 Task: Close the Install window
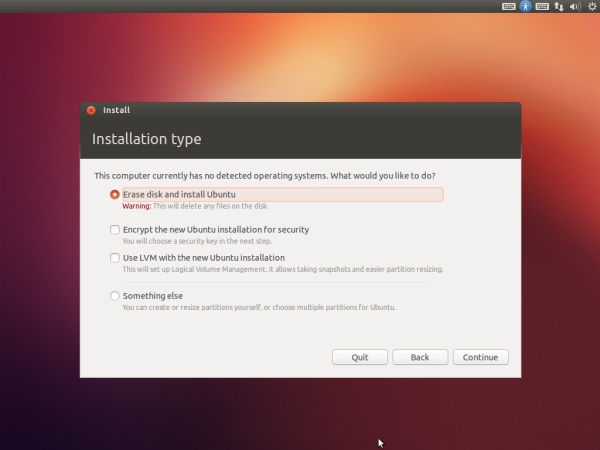tap(91, 110)
